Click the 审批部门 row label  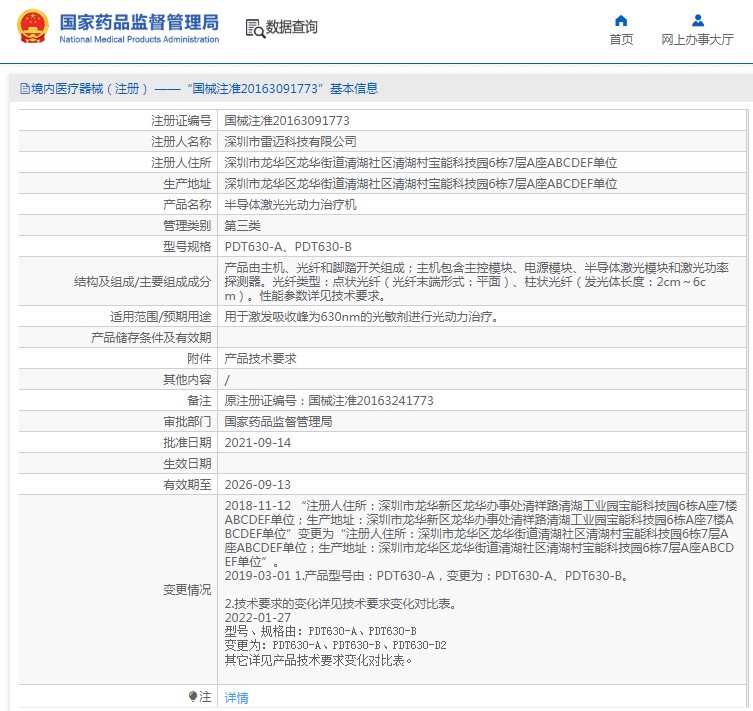click(187, 422)
